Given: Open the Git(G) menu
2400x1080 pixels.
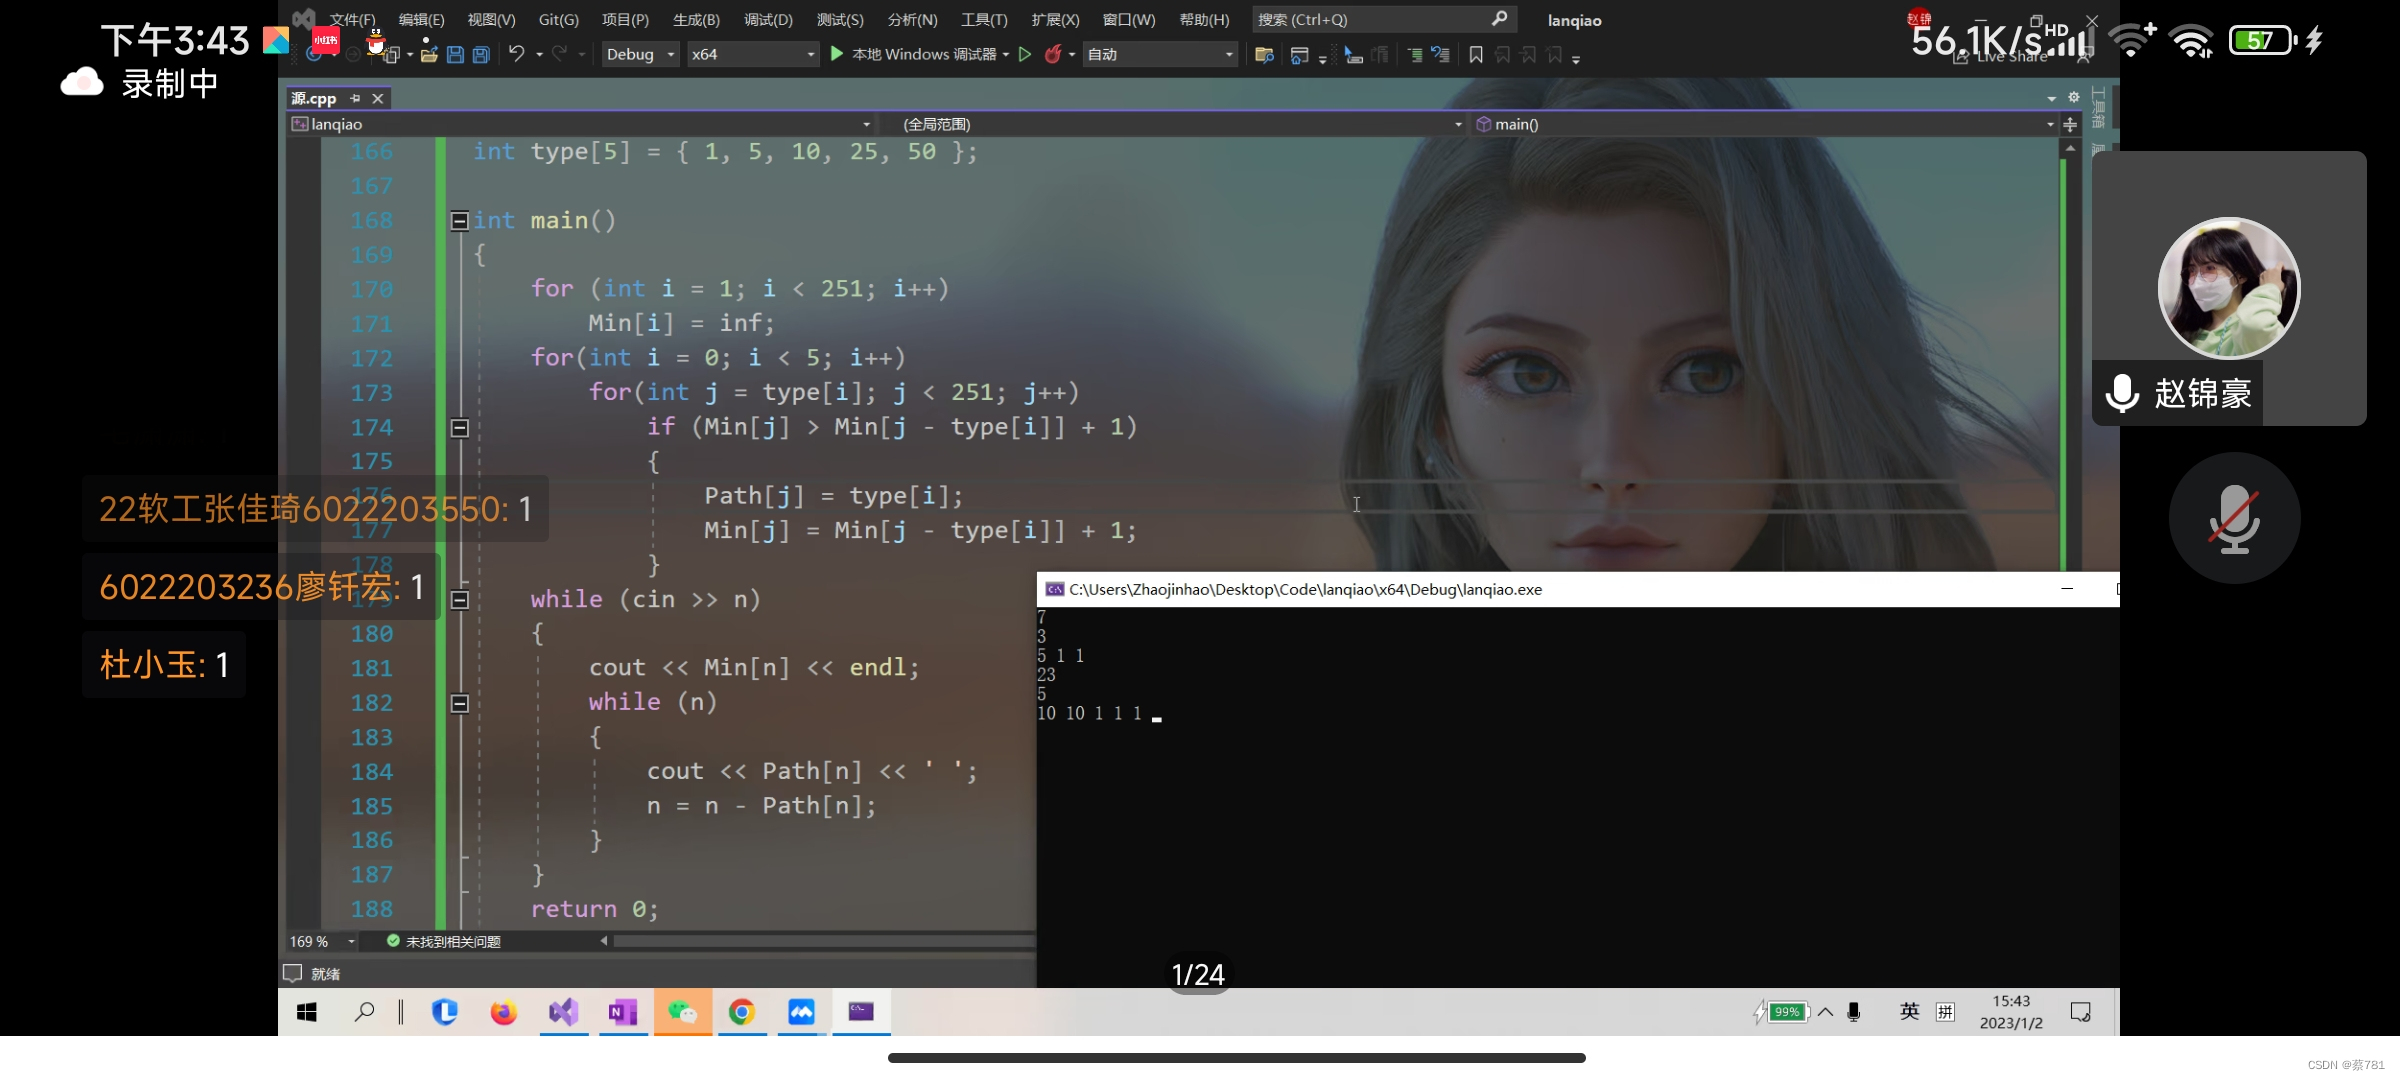Looking at the screenshot, I should coord(558,20).
